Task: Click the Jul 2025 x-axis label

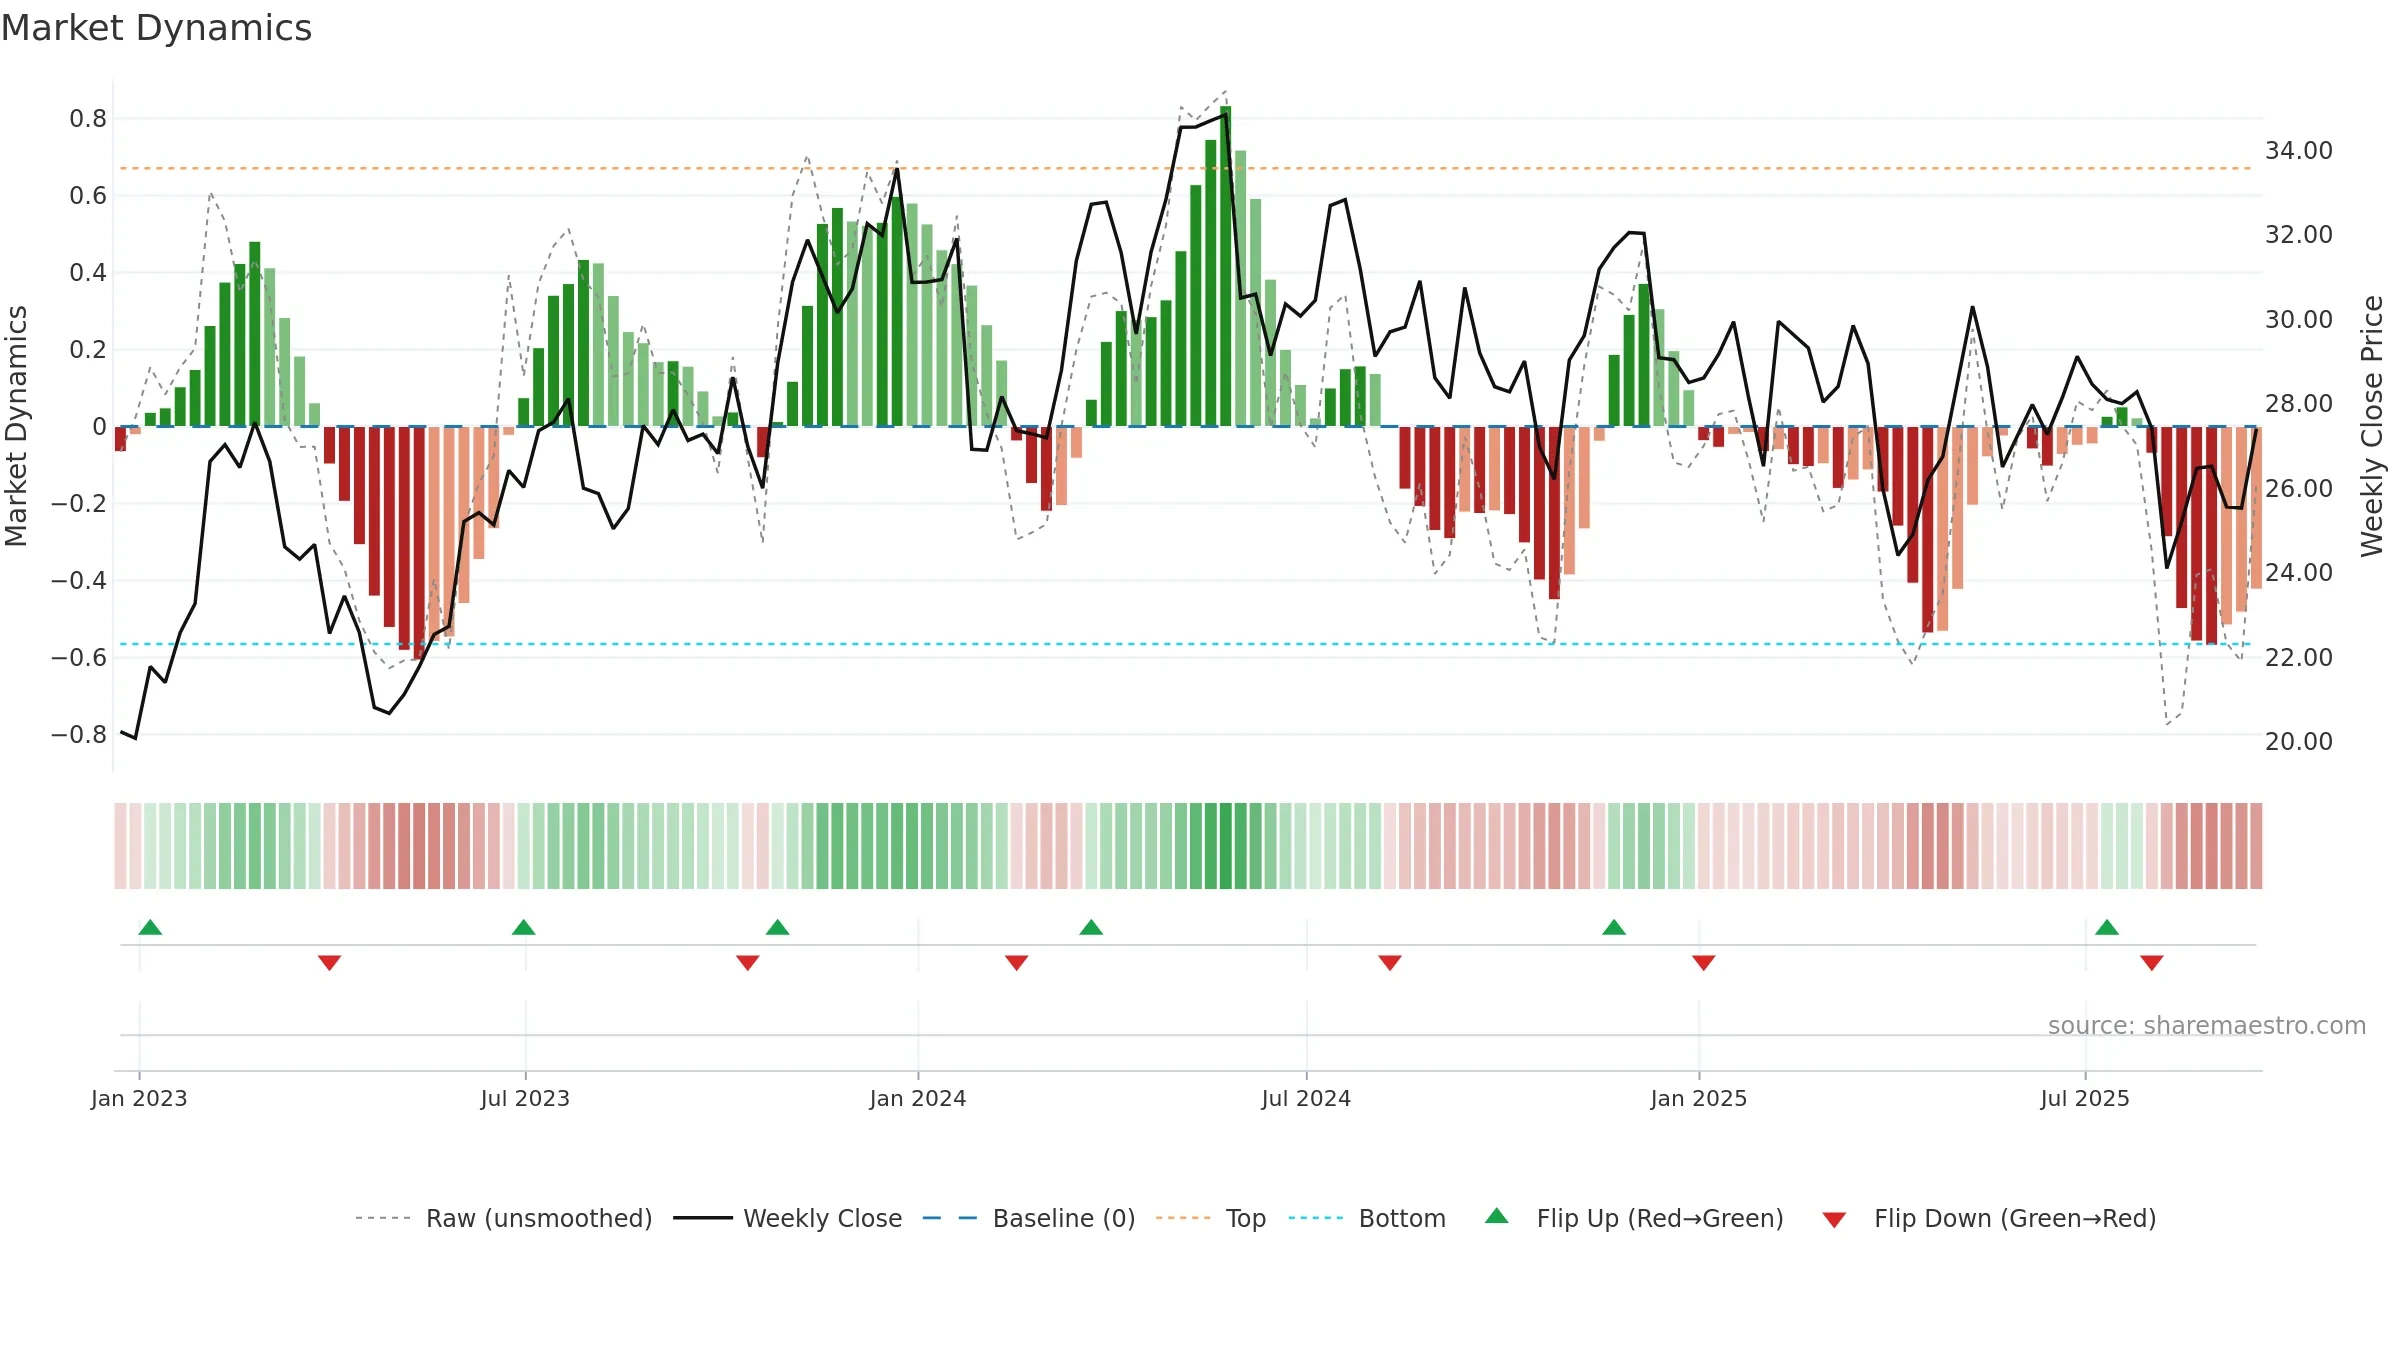Action: coord(2085,1098)
